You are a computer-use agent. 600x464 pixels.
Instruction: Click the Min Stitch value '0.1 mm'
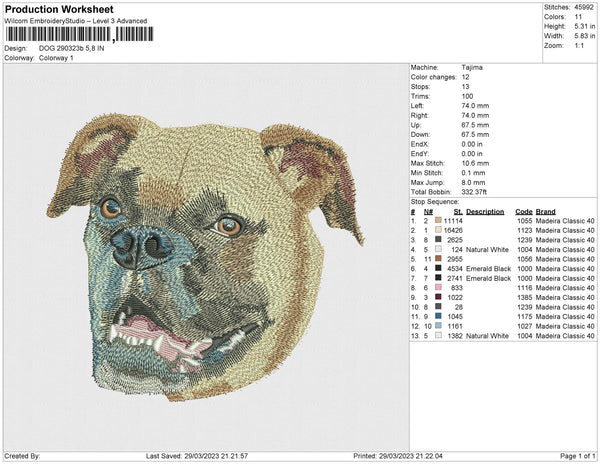473,173
